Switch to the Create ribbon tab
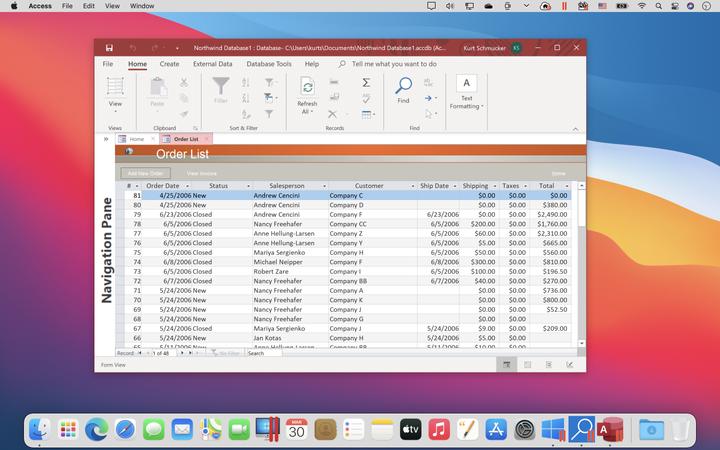The image size is (720, 450). 169,64
